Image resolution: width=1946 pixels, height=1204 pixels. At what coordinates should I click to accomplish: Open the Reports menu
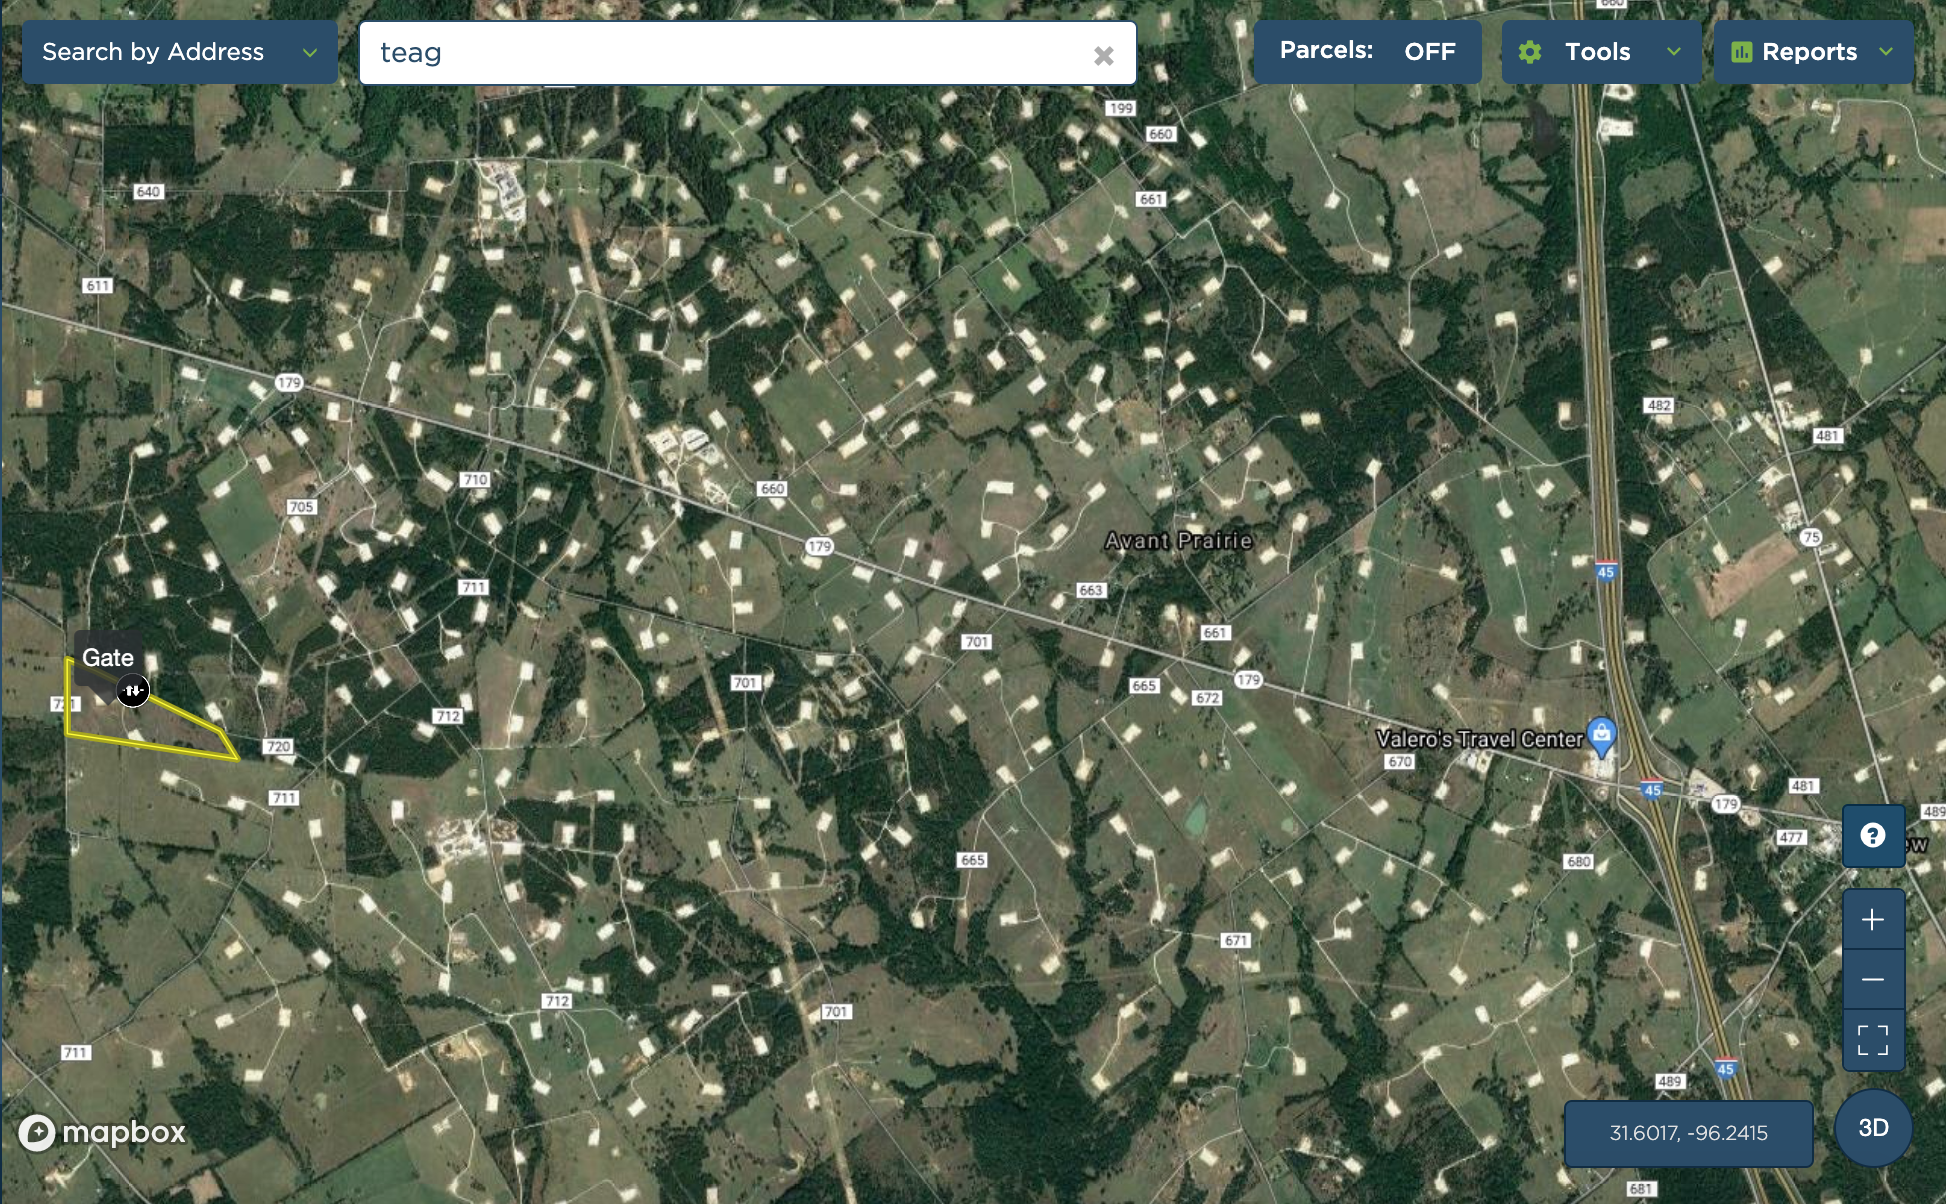(x=1808, y=52)
